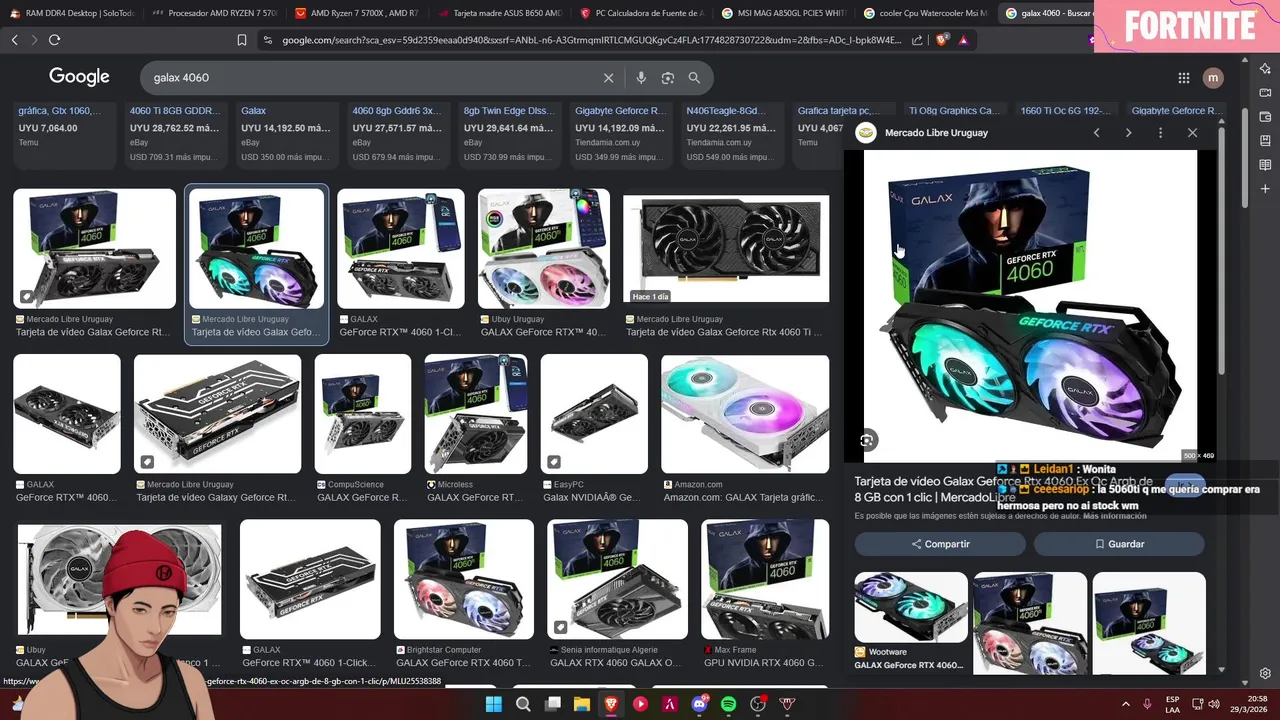Click the browser address bar URL
Screen dimensions: 1280x720
click(x=590, y=40)
